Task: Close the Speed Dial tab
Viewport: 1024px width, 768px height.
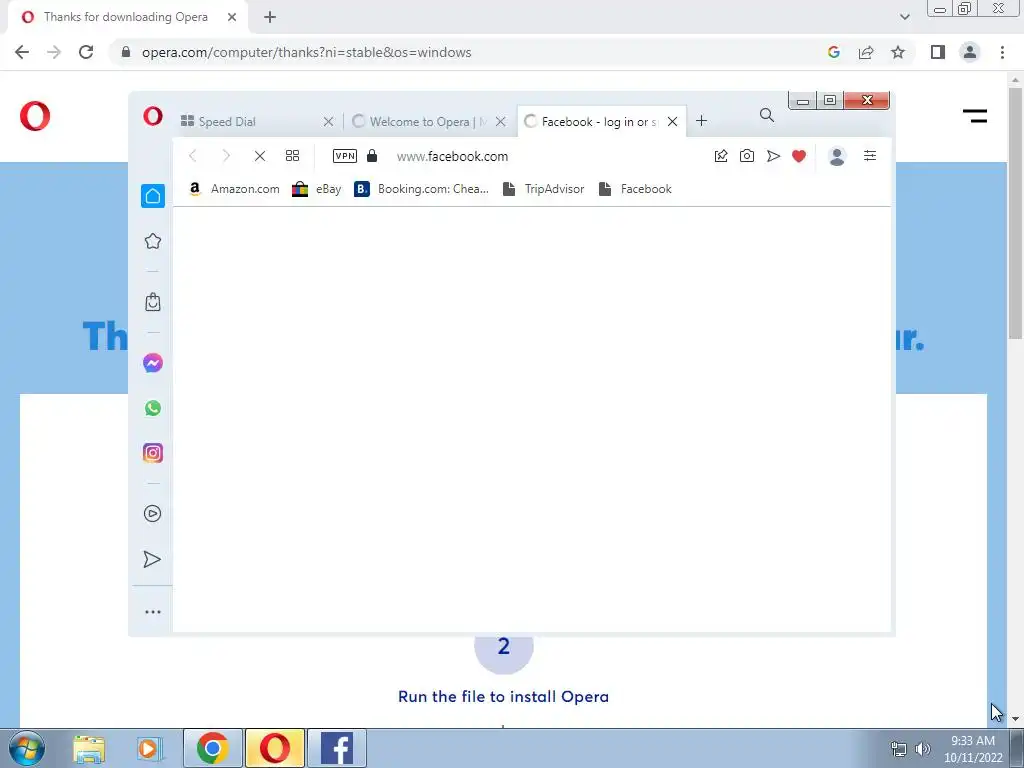Action: coord(328,121)
